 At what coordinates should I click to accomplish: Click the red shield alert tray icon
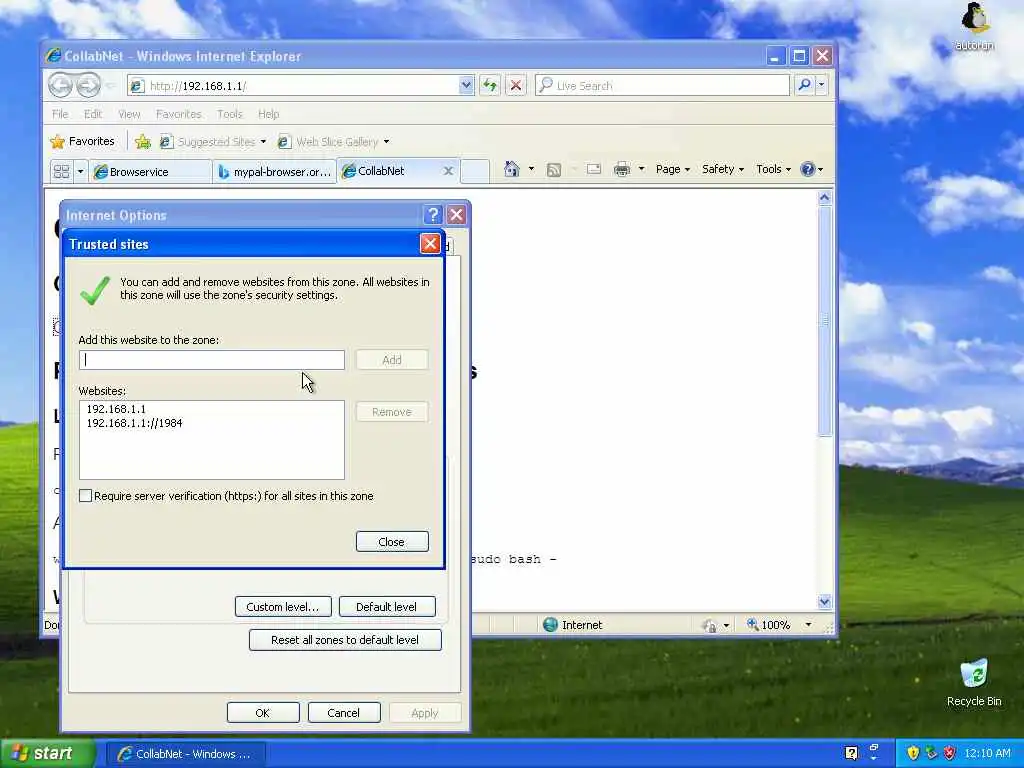[950, 754]
